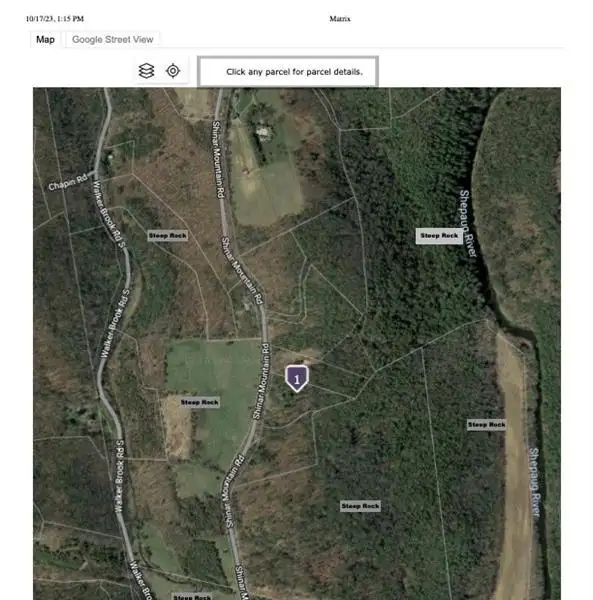Select the purple marker numbered 1
This screenshot has height=600, width=593.
[297, 379]
